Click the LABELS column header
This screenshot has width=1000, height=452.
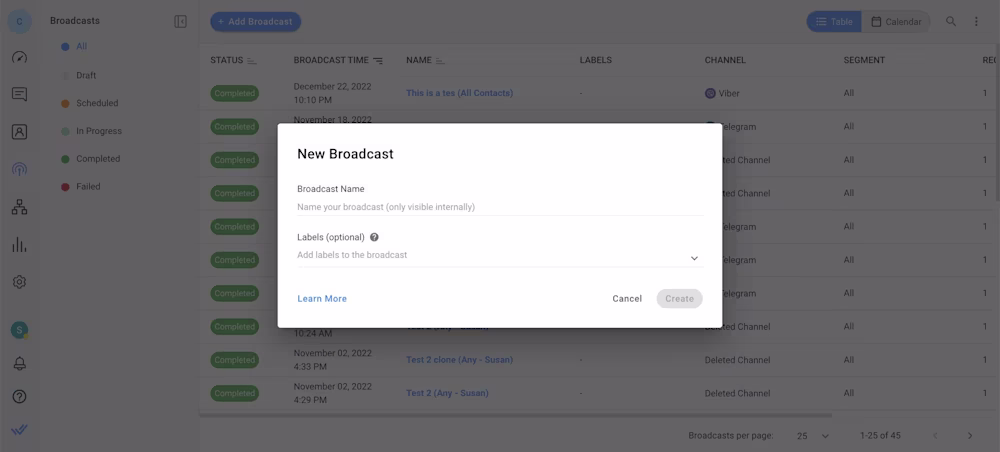[596, 60]
